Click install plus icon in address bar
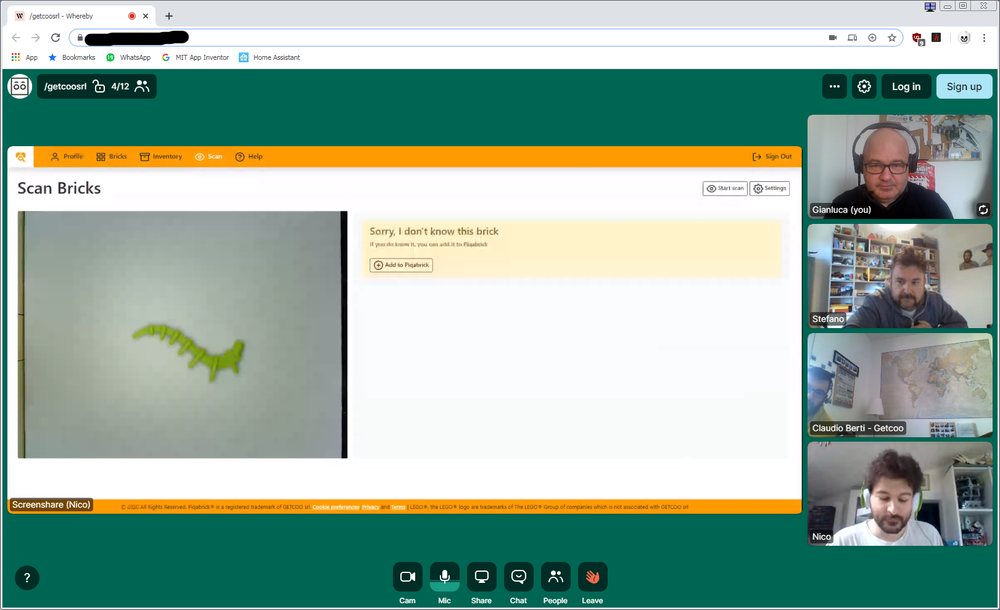 pos(872,38)
